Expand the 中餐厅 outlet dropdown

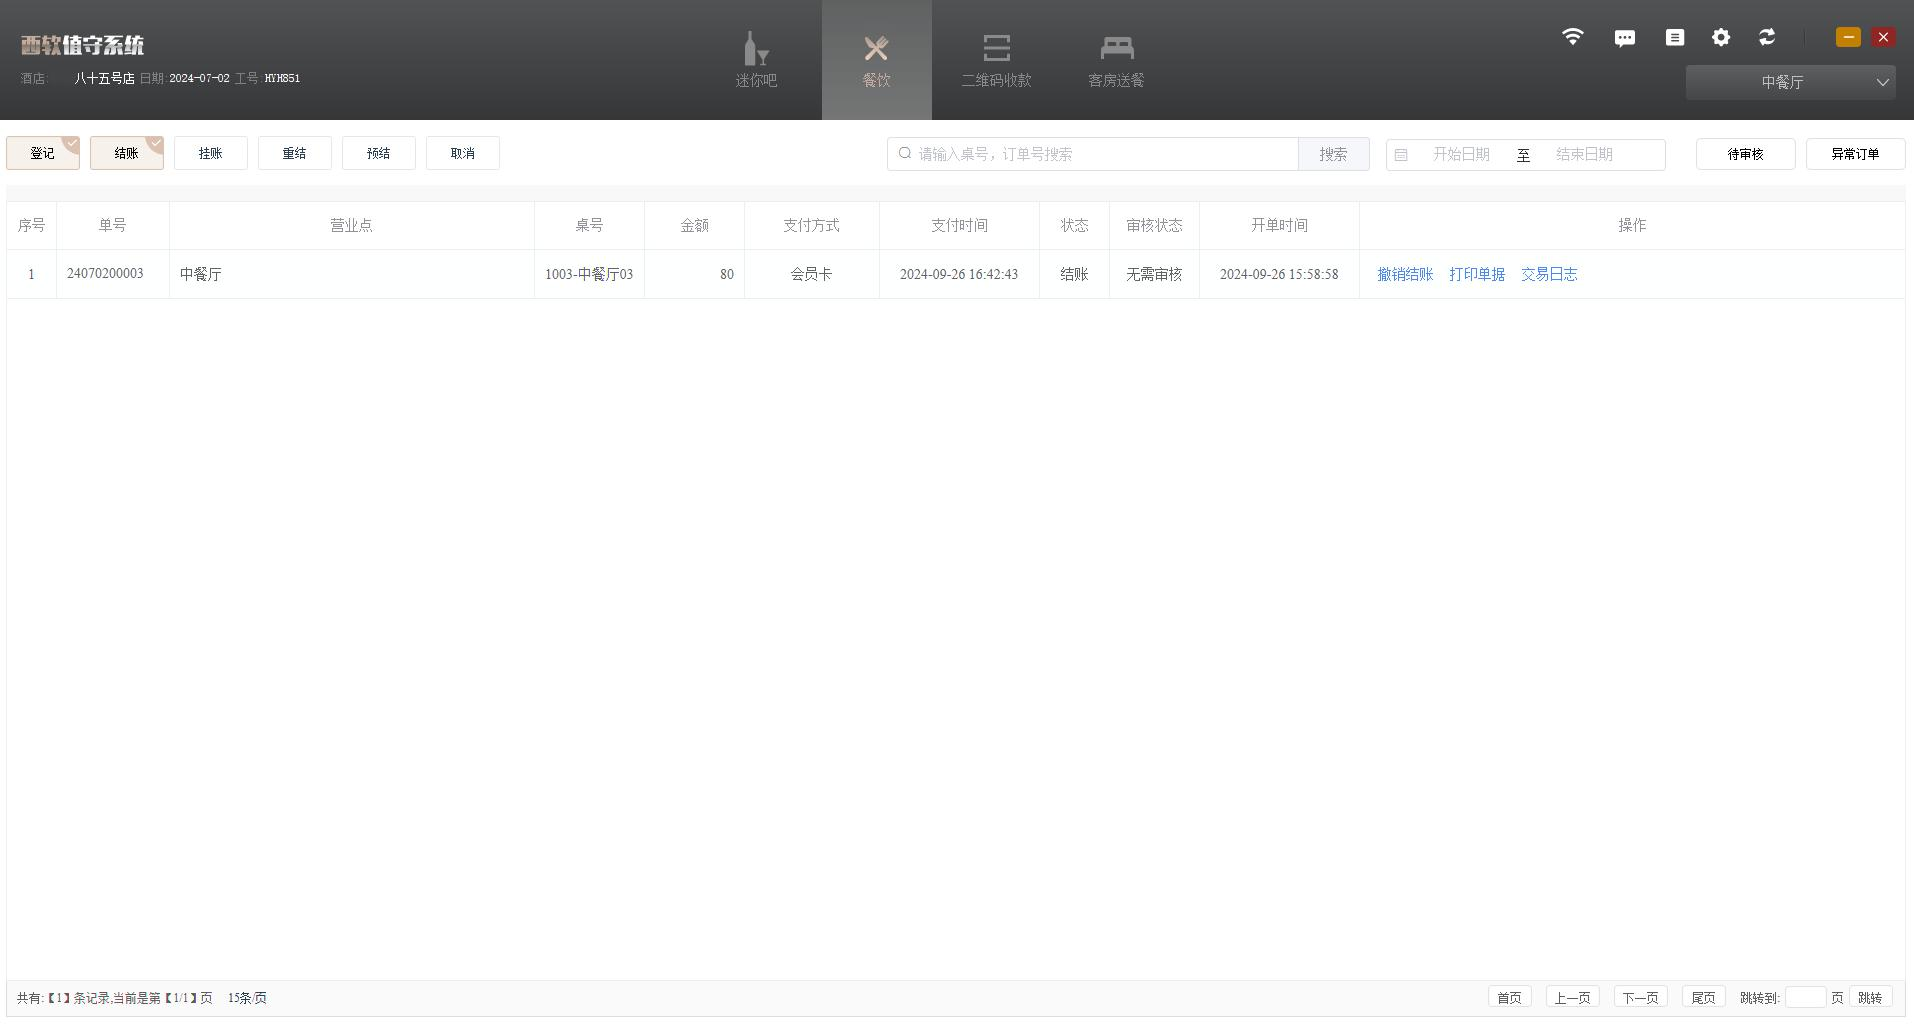1790,82
